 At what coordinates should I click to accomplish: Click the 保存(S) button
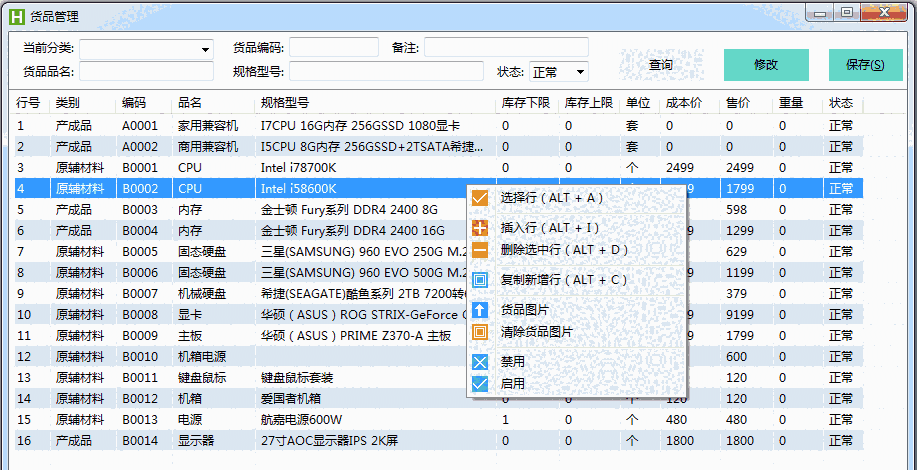coord(866,65)
